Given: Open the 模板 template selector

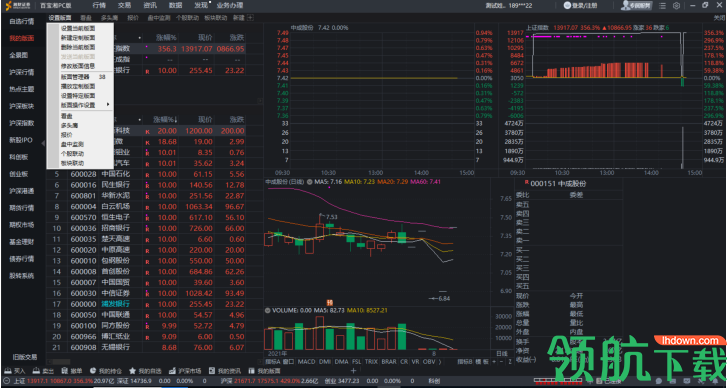Looking at the screenshot, I should pyautogui.click(x=482, y=362).
